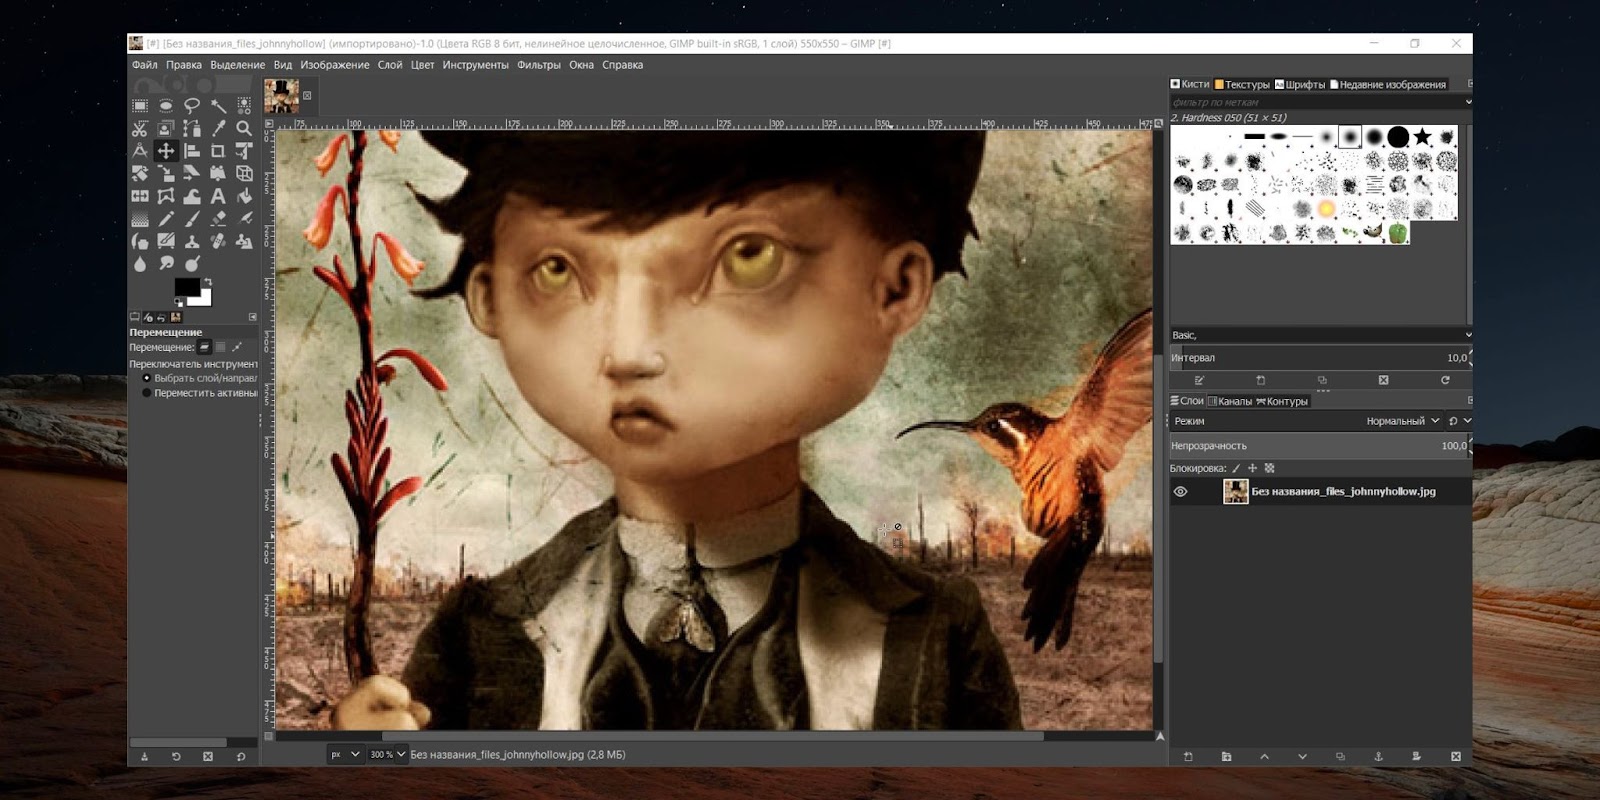
Task: Select the Warp Transform tool
Action: pyautogui.click(x=192, y=196)
